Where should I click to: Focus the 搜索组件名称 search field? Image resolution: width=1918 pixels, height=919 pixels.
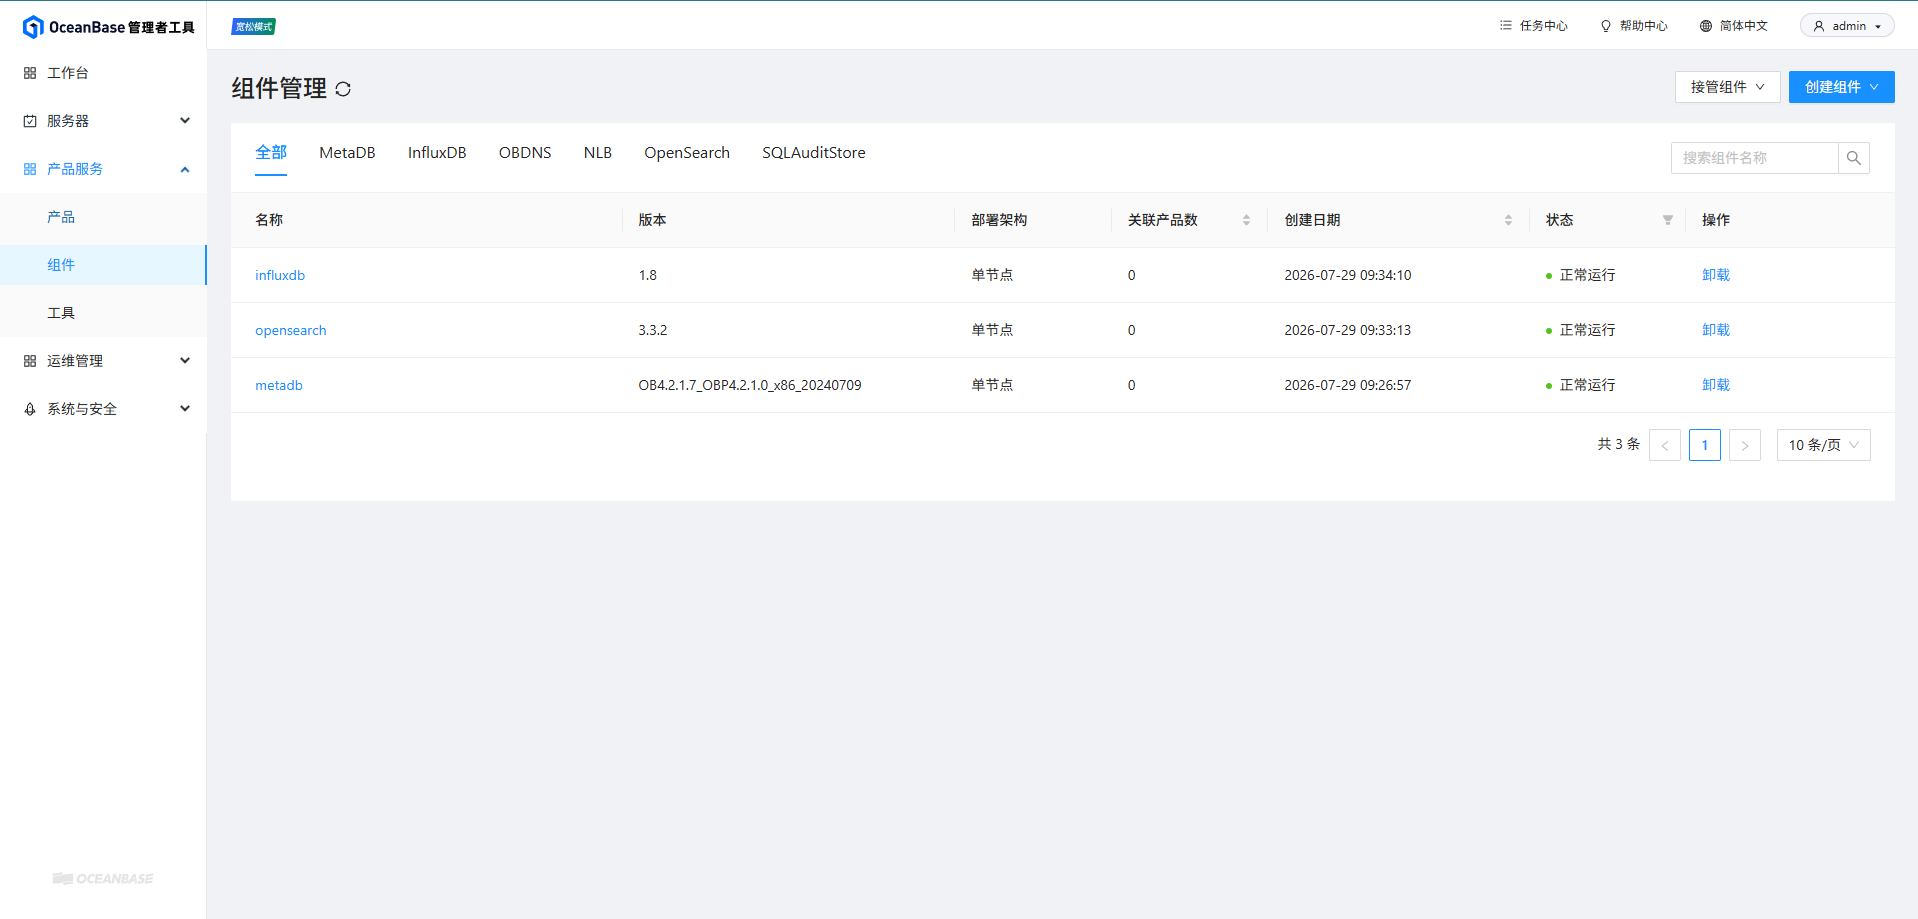[1754, 158]
